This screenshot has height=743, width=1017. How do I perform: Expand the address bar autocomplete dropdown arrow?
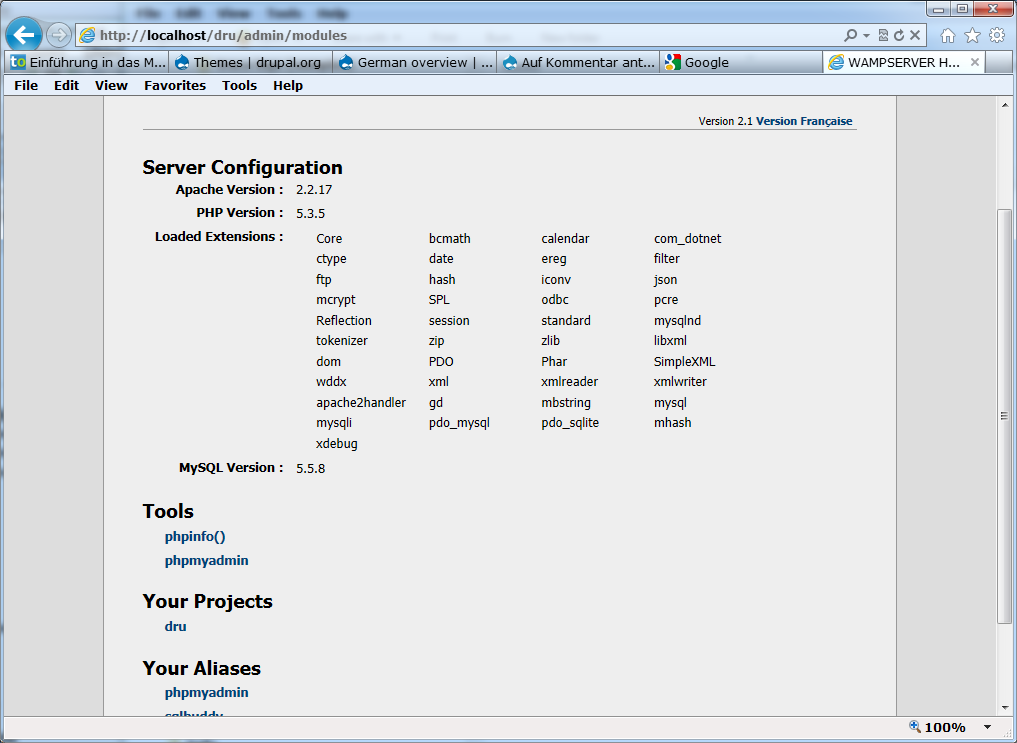click(866, 35)
